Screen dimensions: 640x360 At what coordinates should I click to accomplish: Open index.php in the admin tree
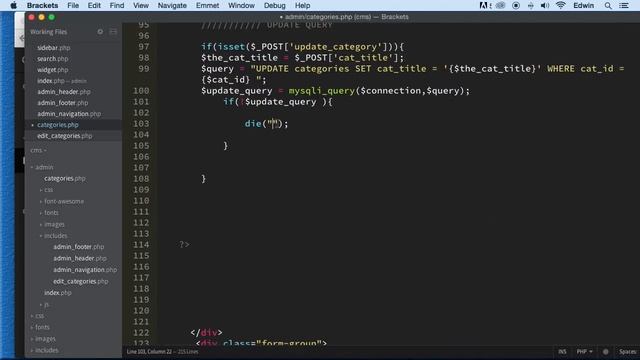58,293
